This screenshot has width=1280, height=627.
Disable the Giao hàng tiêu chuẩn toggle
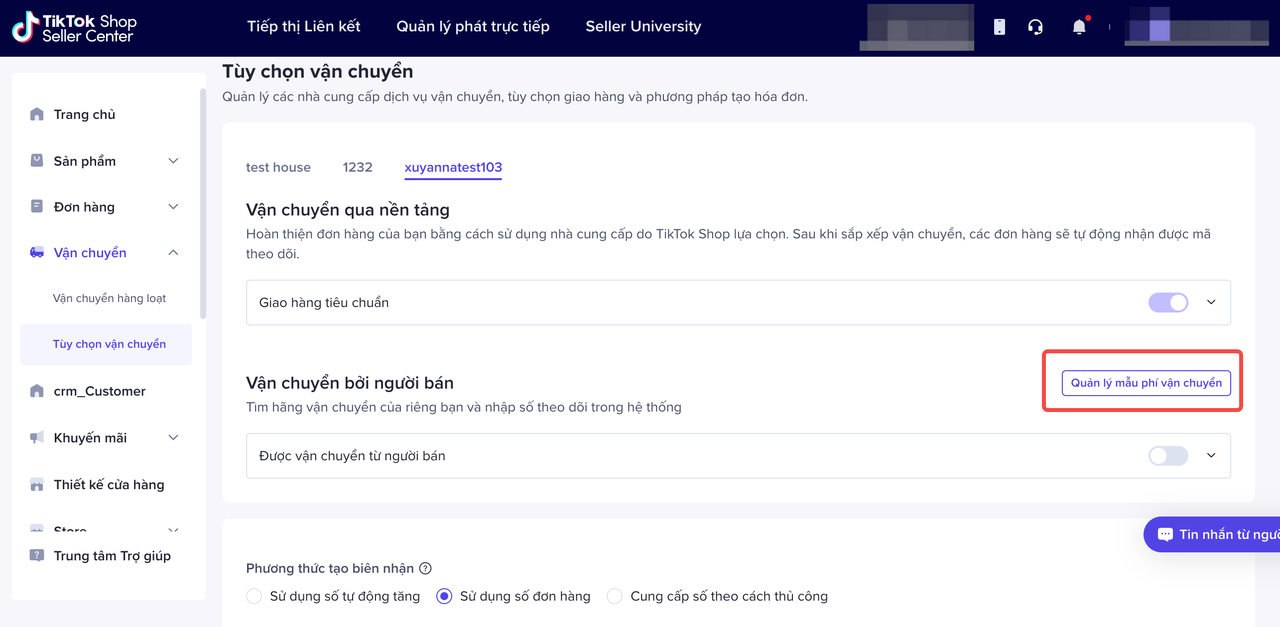[x=1168, y=302]
